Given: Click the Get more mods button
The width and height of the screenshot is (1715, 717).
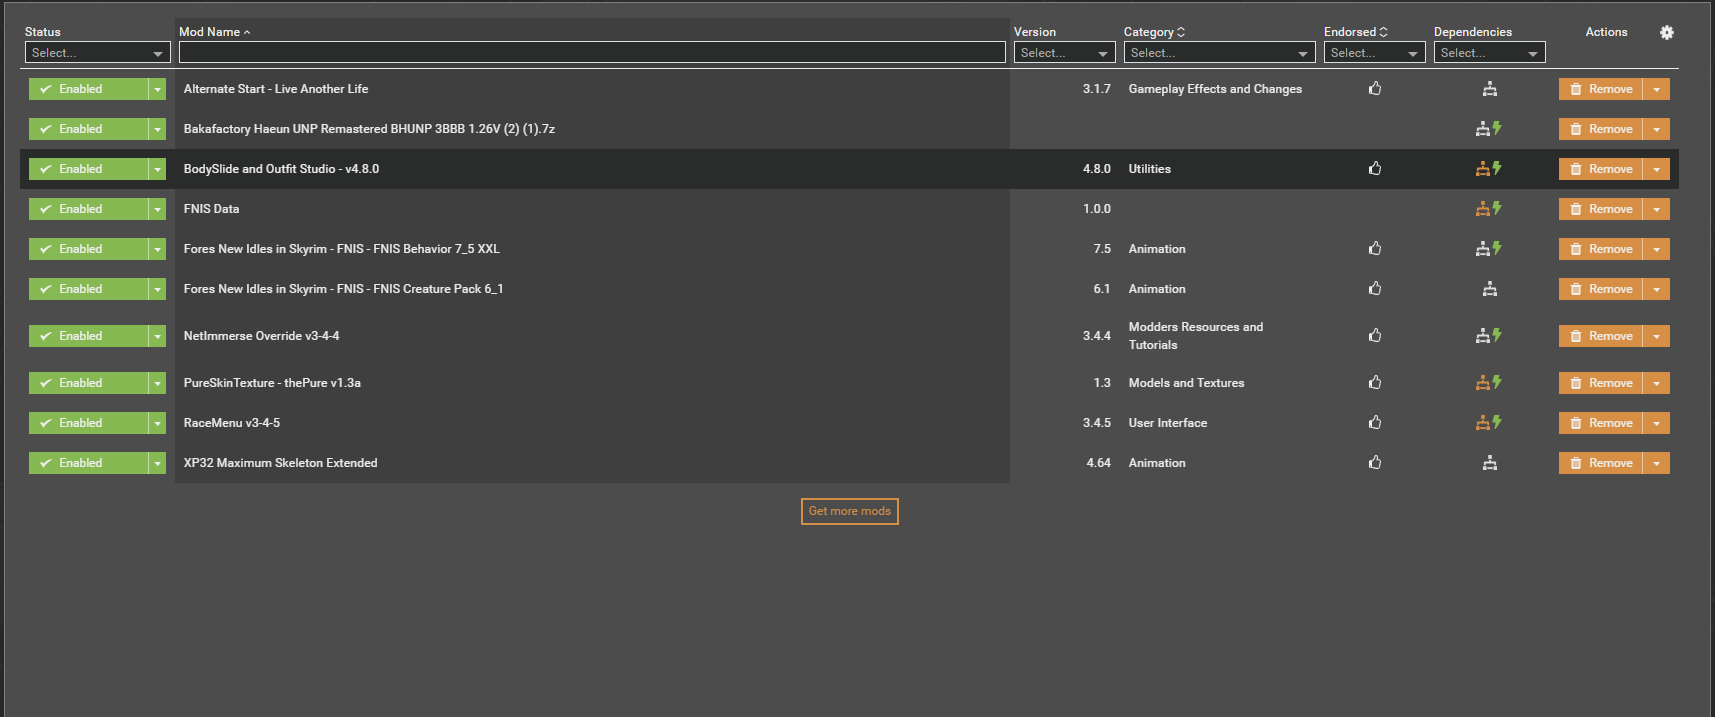Looking at the screenshot, I should pos(849,511).
